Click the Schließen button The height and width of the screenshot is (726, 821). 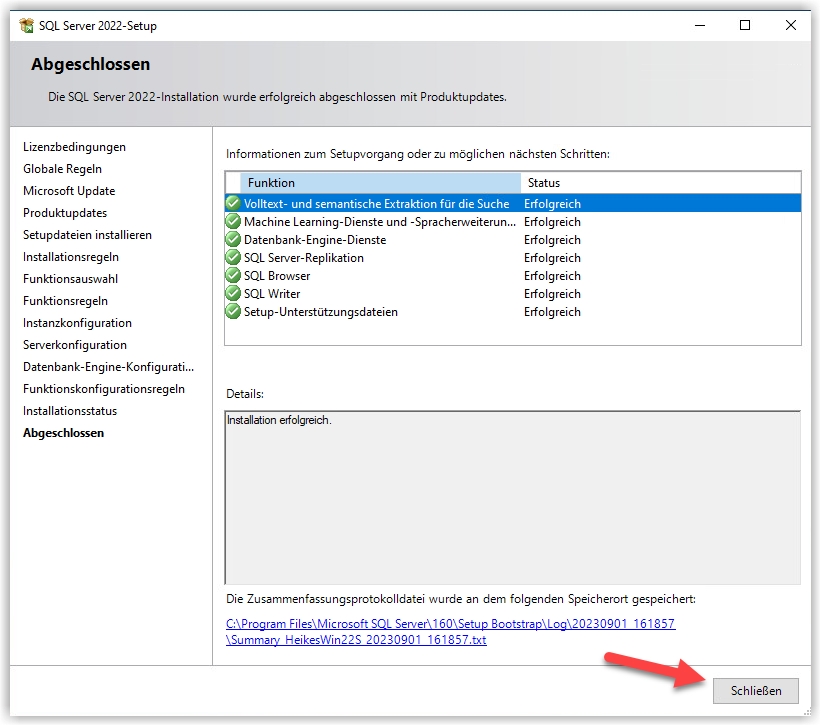point(756,691)
